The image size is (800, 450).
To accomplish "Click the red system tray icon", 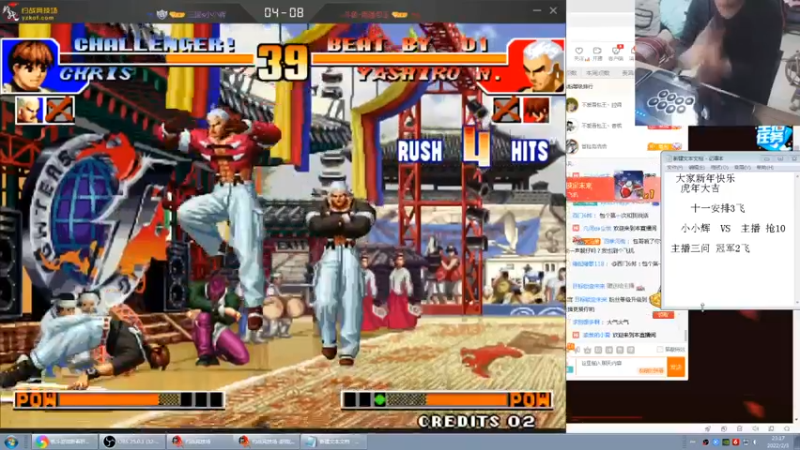I will [x=736, y=442].
